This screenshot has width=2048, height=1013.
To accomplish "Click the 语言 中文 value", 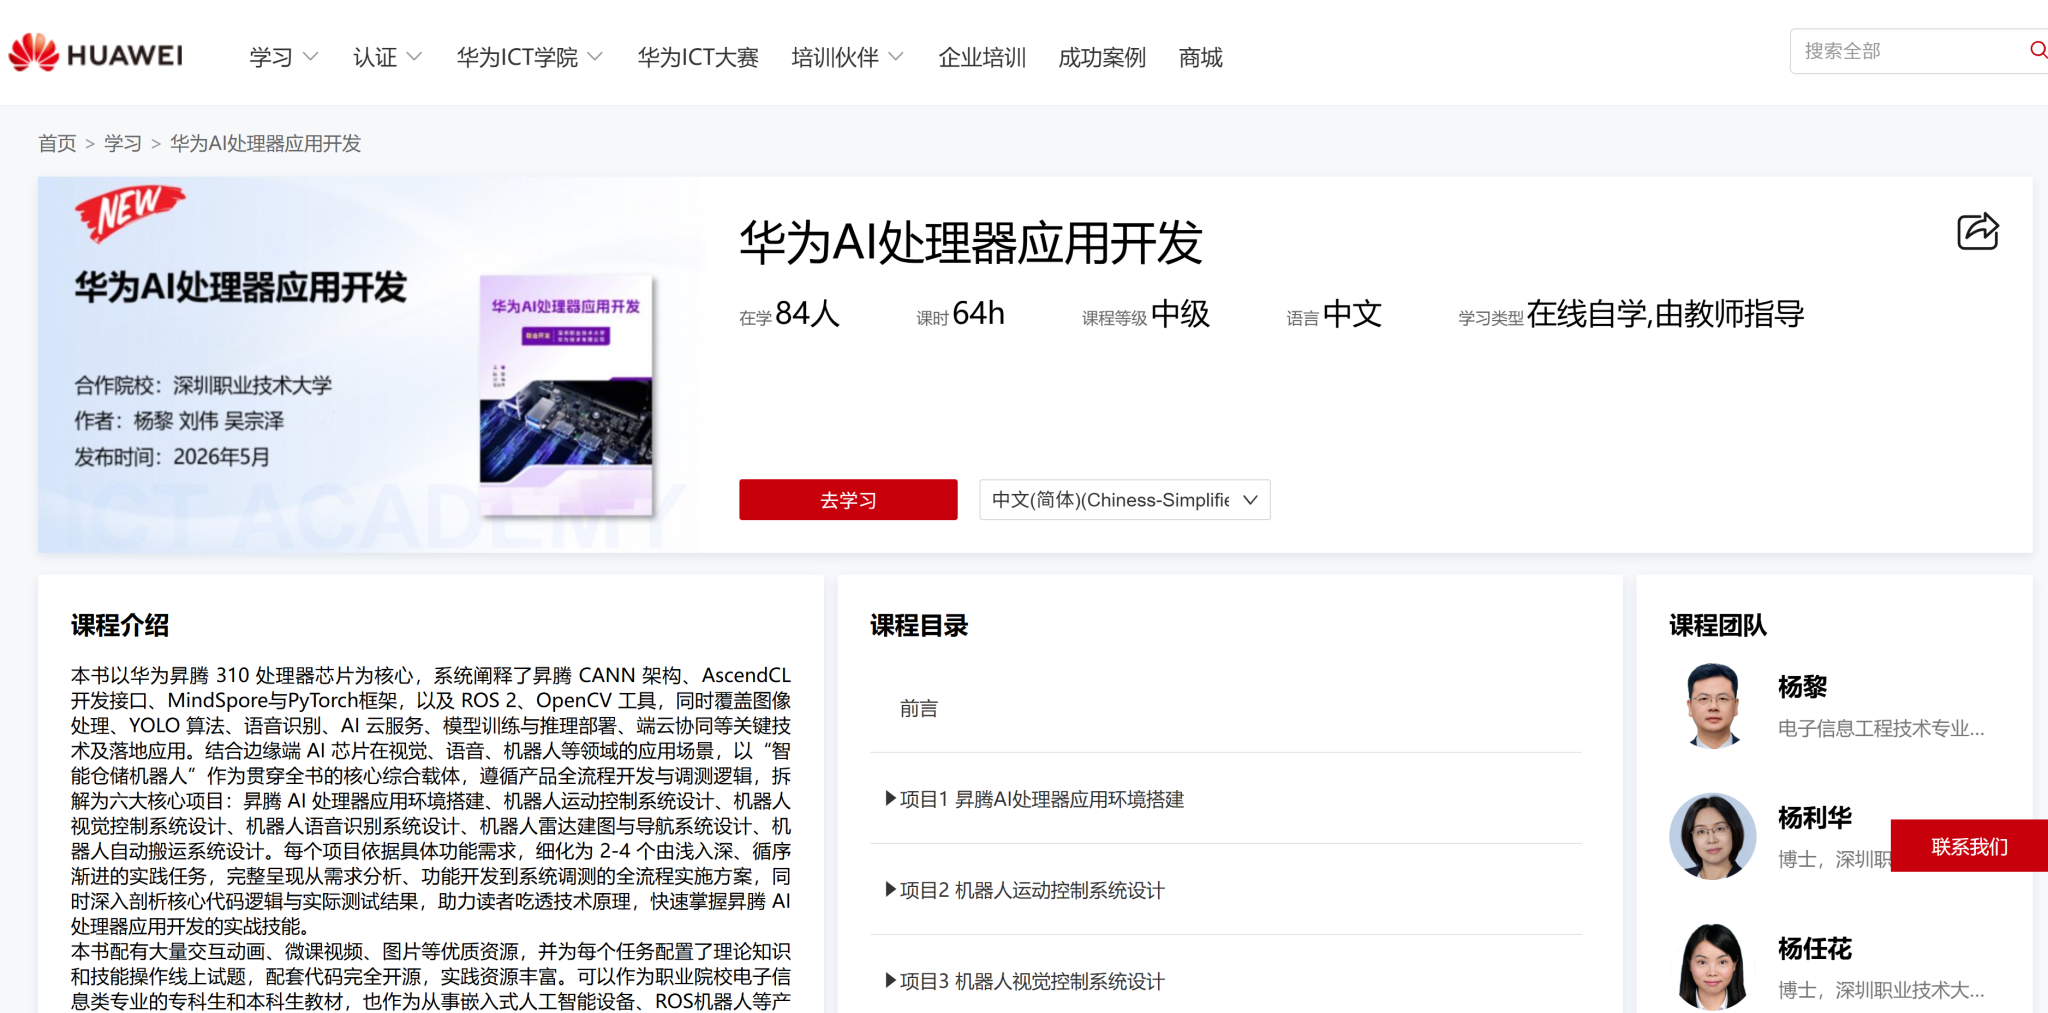I will (x=1334, y=314).
